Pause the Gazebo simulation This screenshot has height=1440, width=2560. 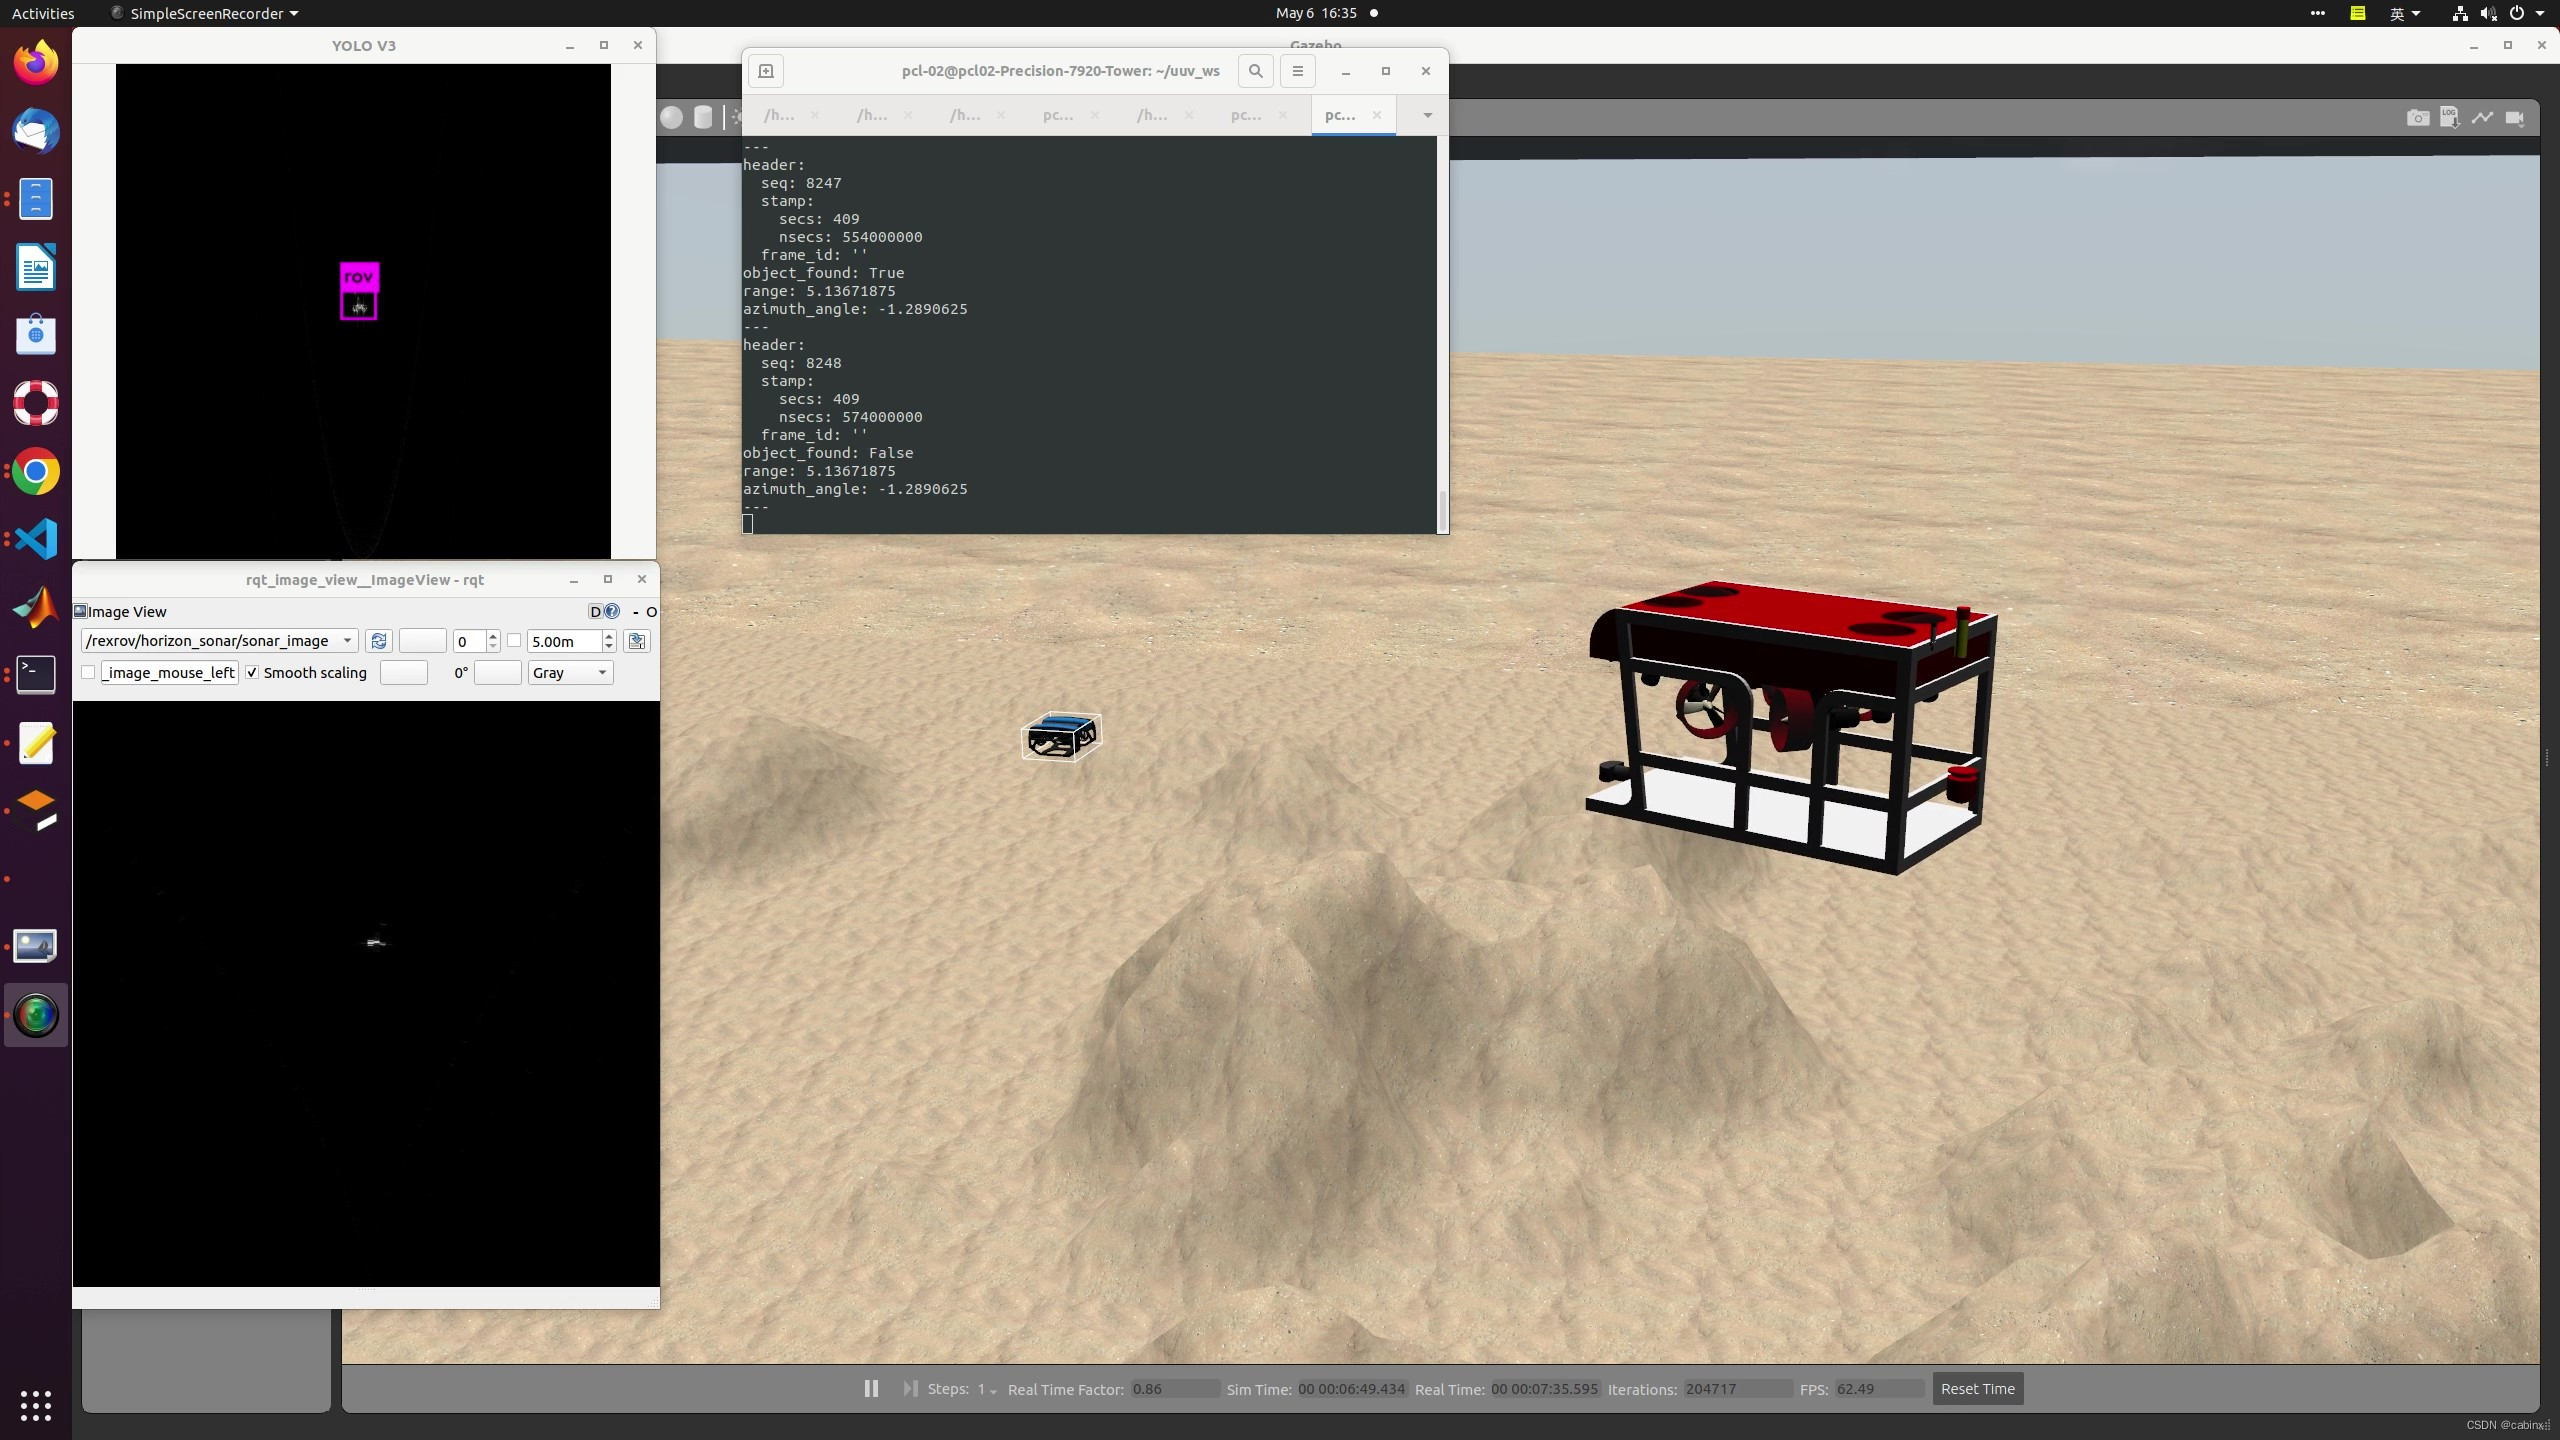(x=871, y=1389)
